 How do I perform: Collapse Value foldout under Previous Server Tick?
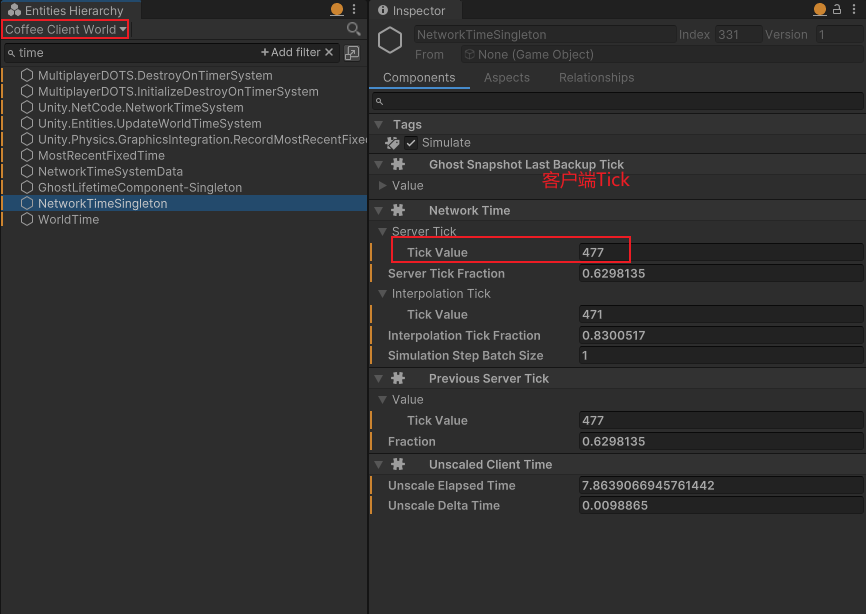pyautogui.click(x=382, y=400)
